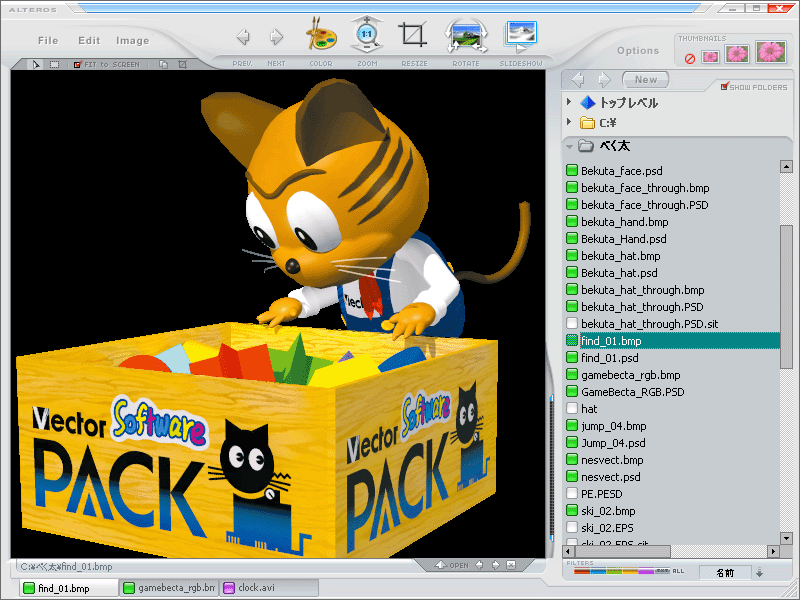Image resolution: width=800 pixels, height=600 pixels.
Task: Choose the smallest flower thumbnail size
Action: (710, 57)
